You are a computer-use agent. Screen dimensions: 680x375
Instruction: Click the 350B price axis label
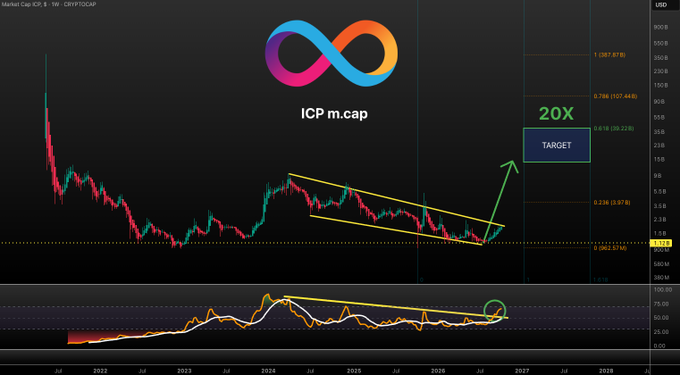point(660,57)
